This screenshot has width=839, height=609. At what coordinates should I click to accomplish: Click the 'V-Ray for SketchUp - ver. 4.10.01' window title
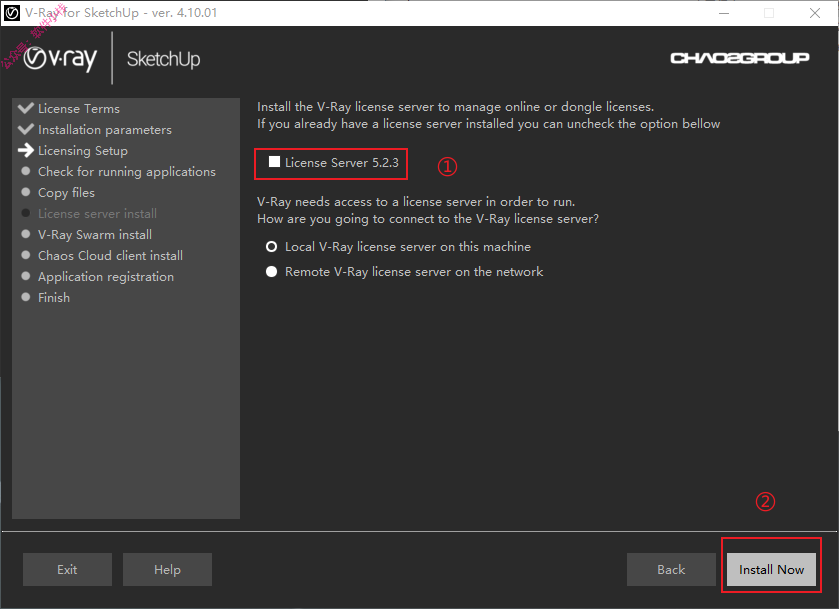pyautogui.click(x=121, y=13)
